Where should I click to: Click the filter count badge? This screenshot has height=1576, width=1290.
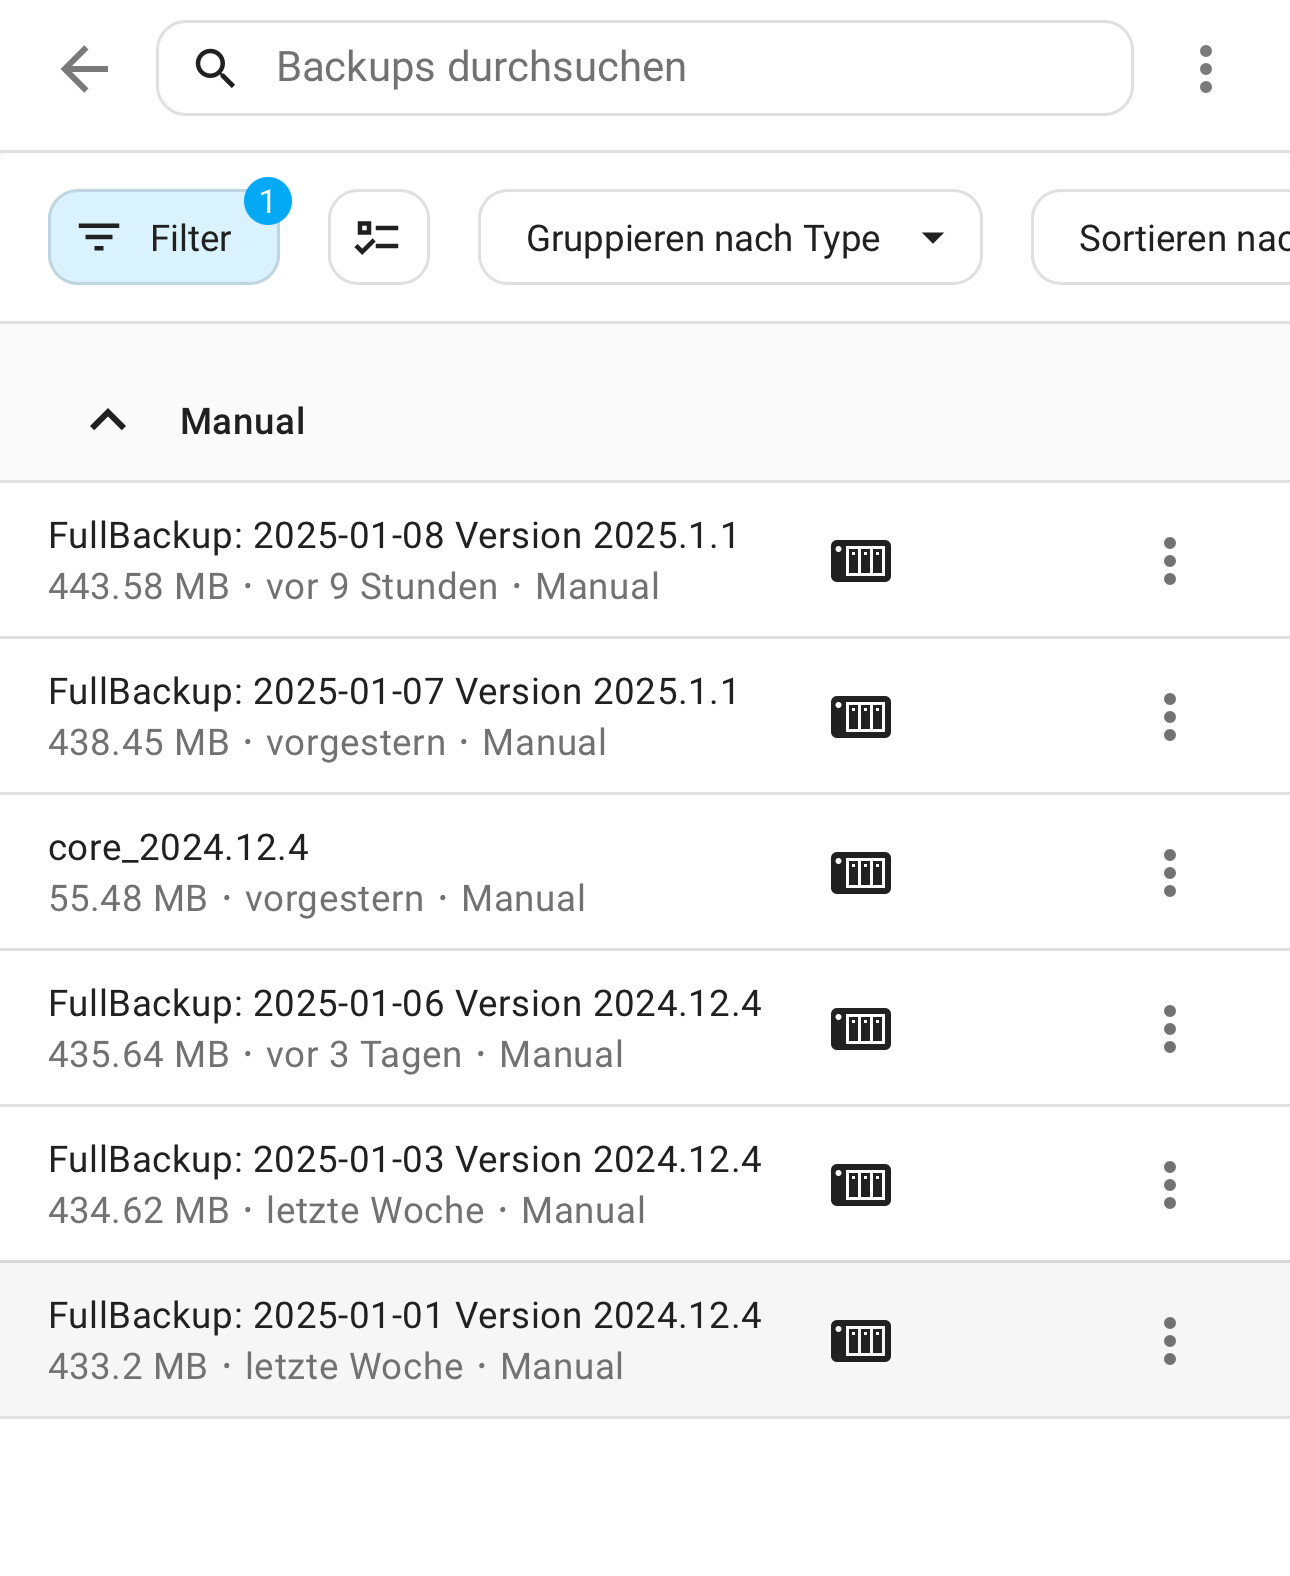(267, 201)
